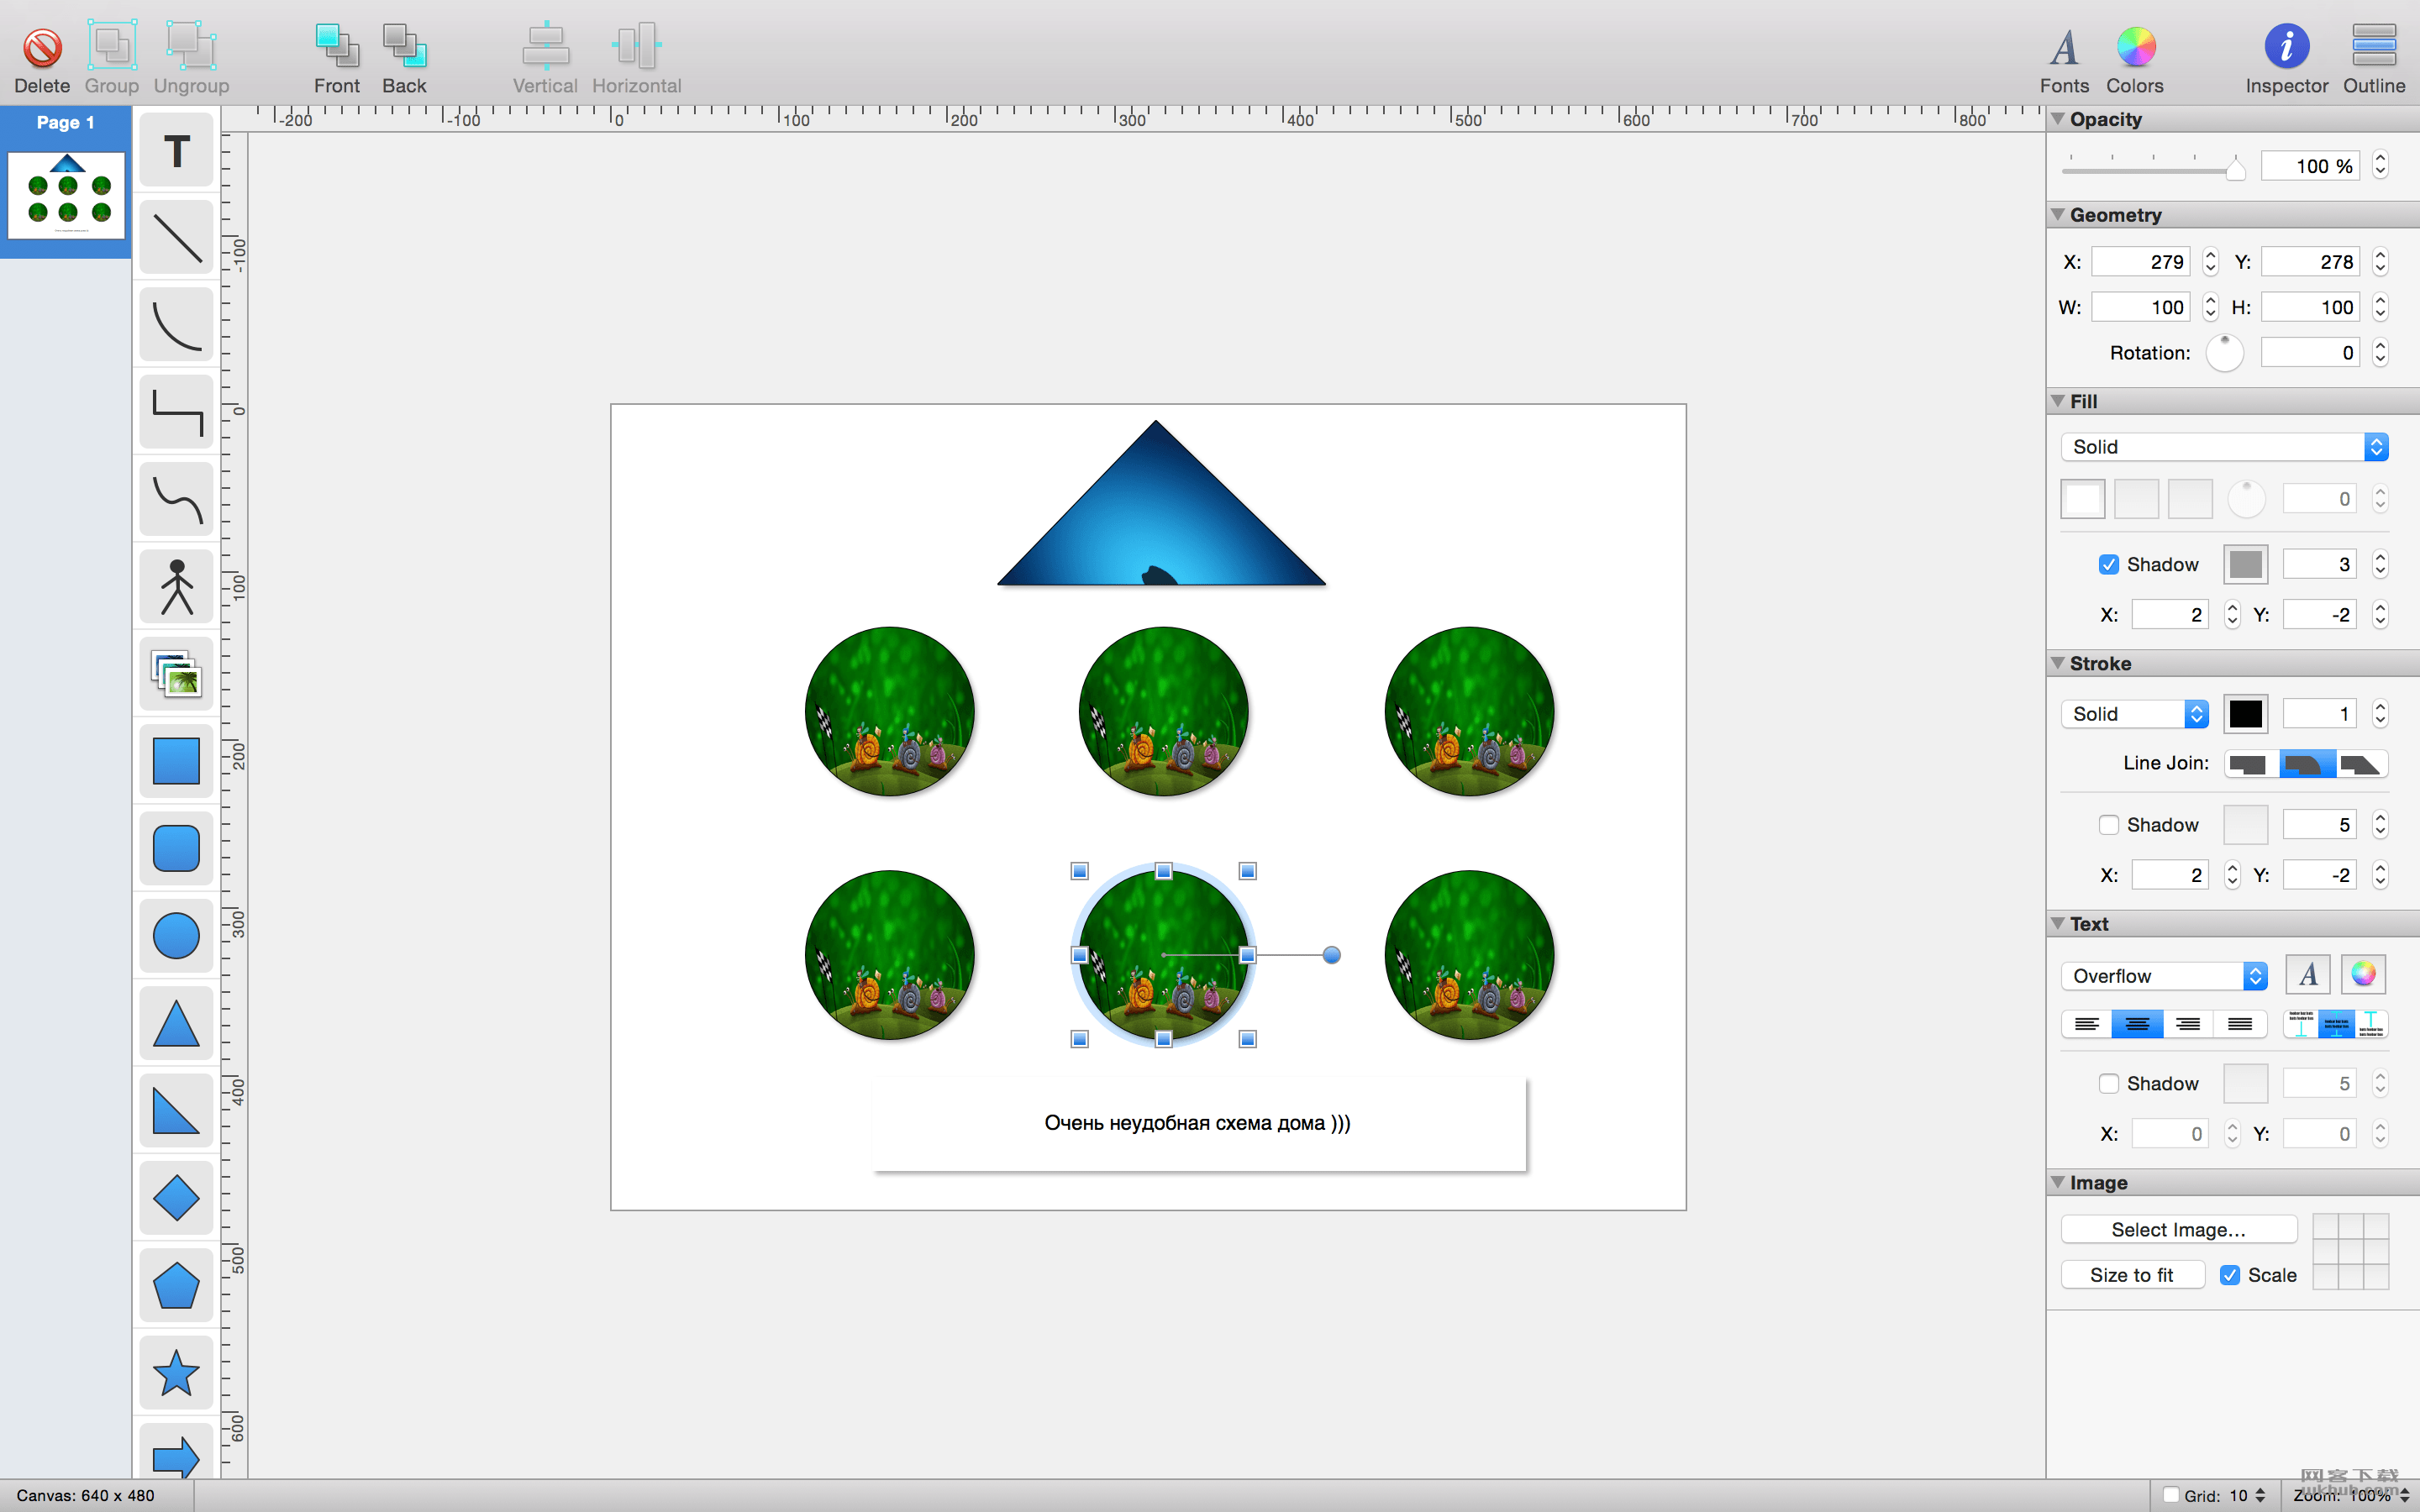Collapse the Image section
The width and height of the screenshot is (2420, 1512).
tap(2057, 1182)
